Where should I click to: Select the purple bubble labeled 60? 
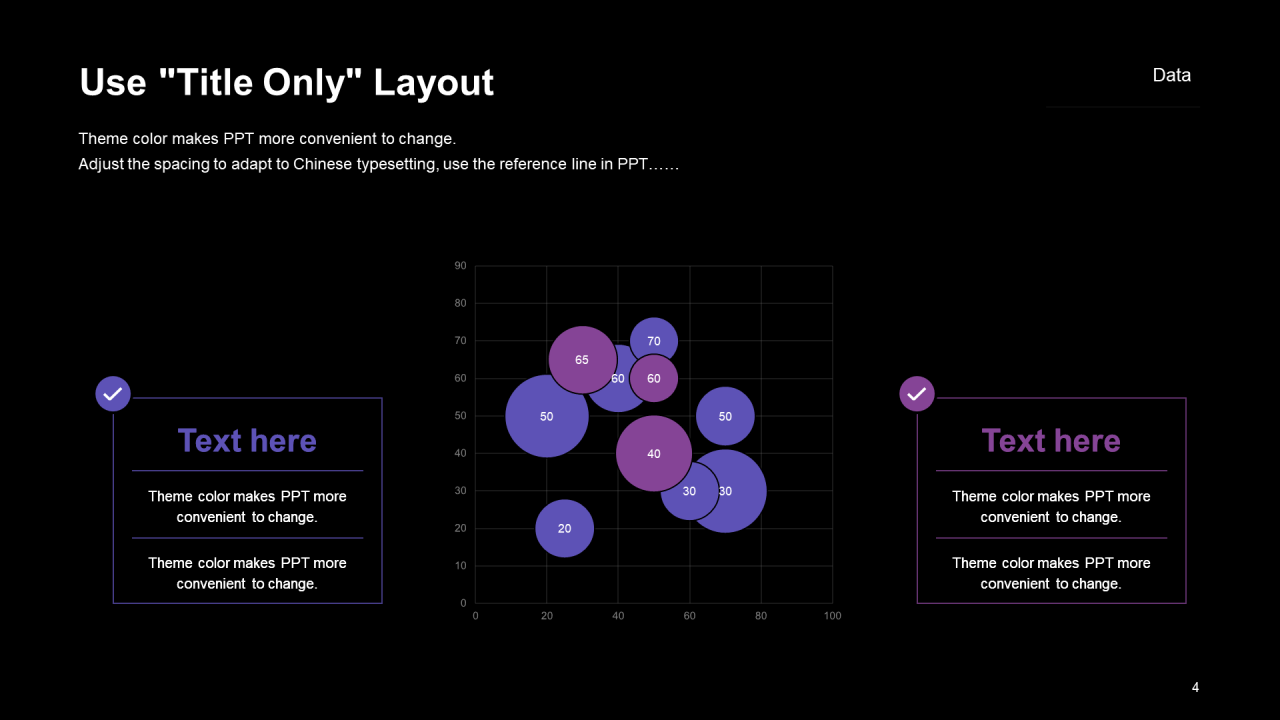tap(654, 379)
